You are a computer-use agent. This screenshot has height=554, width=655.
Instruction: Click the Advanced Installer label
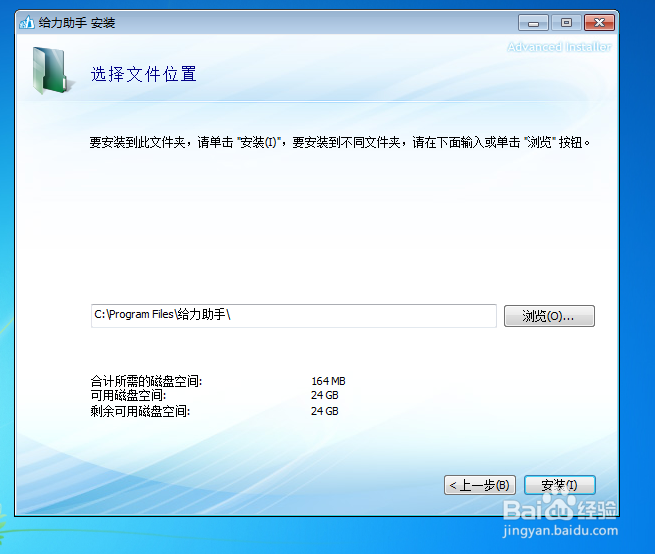(559, 47)
